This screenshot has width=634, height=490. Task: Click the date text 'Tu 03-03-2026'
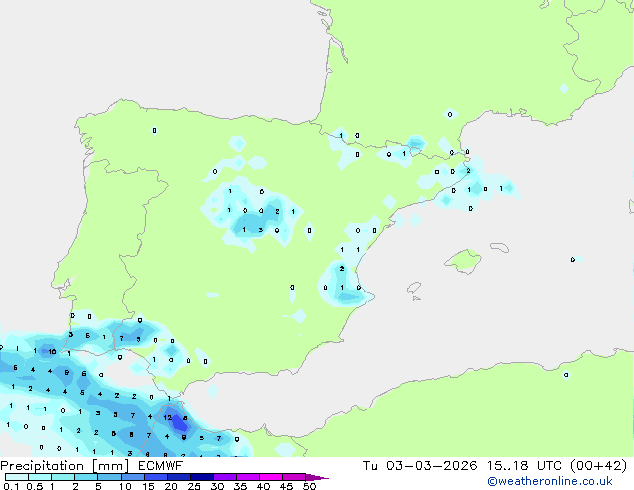coord(420,466)
